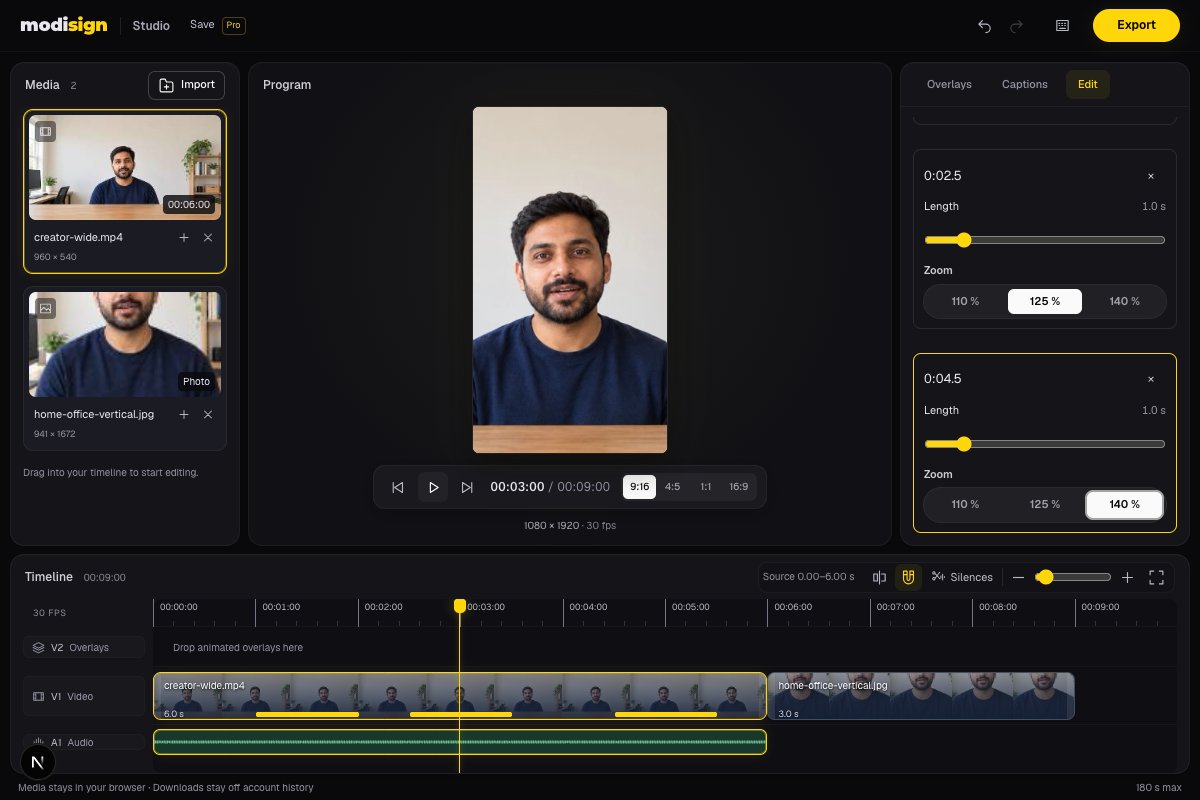
Task: Open Next.js dev tools badge
Action: [x=38, y=762]
